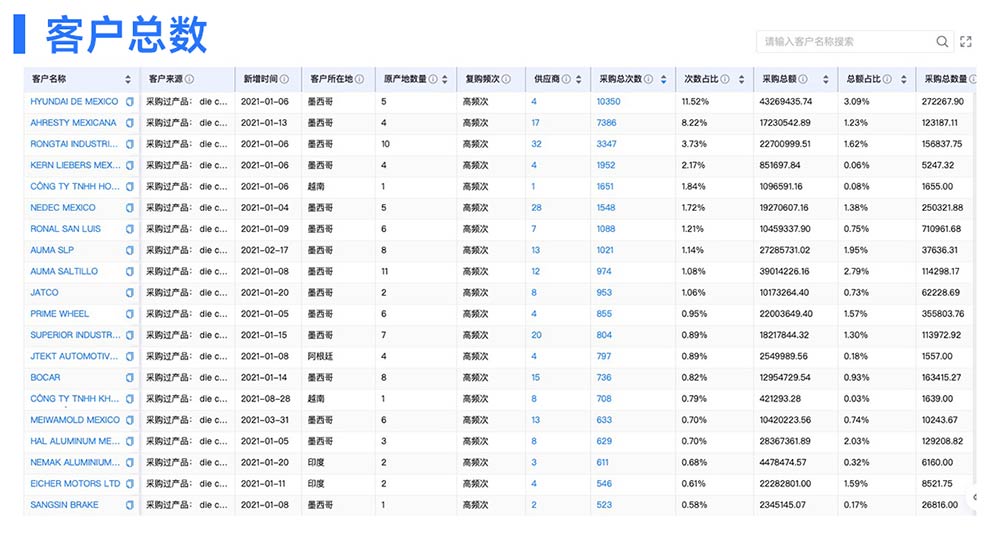Screen dimensions: 1000x540
Task: Open HYUNDAI DE MEXICO customer link
Action: pos(74,101)
